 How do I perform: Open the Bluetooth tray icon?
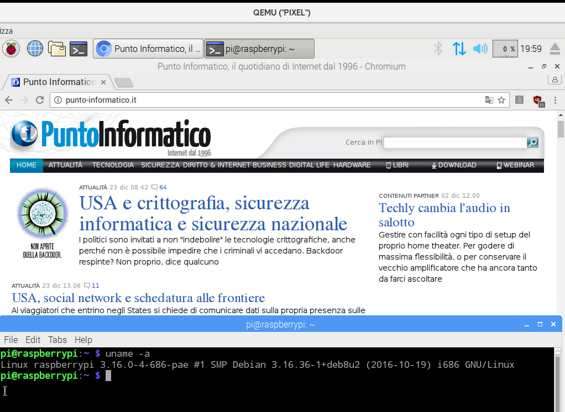[x=438, y=48]
